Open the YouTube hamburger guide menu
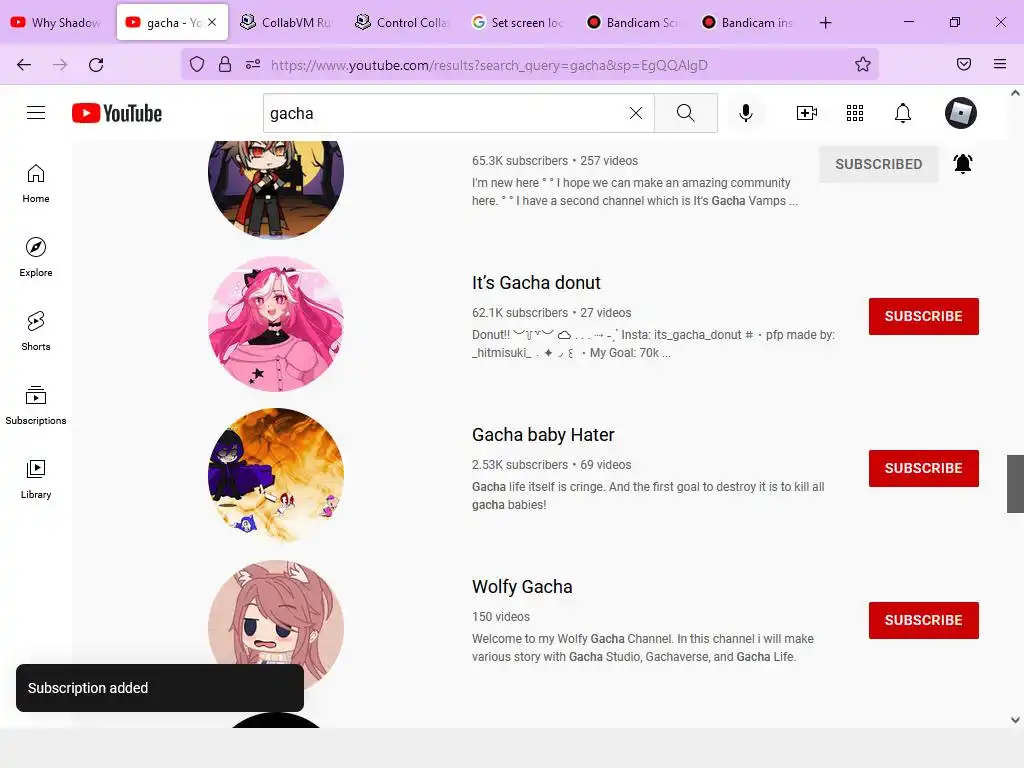The height and width of the screenshot is (768, 1024). pos(36,113)
